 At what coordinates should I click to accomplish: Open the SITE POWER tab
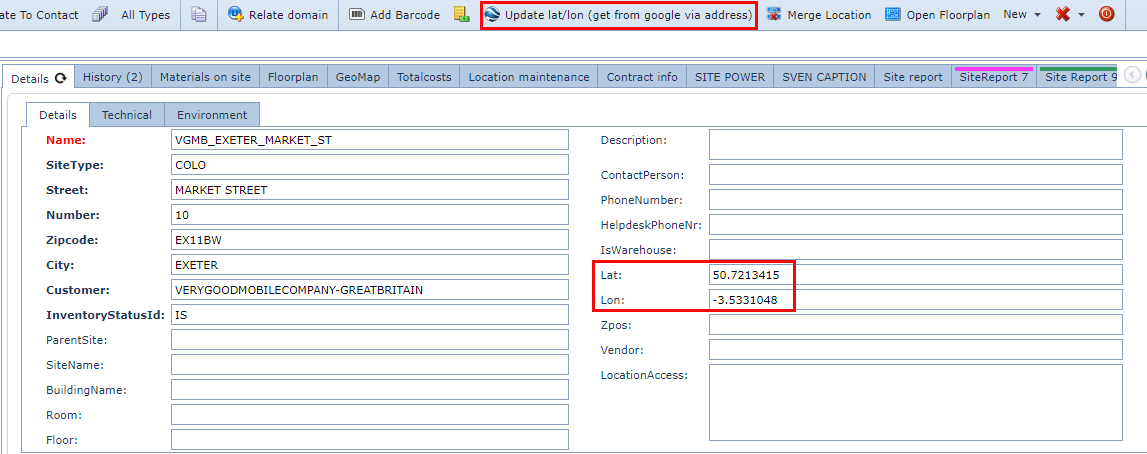click(x=730, y=77)
